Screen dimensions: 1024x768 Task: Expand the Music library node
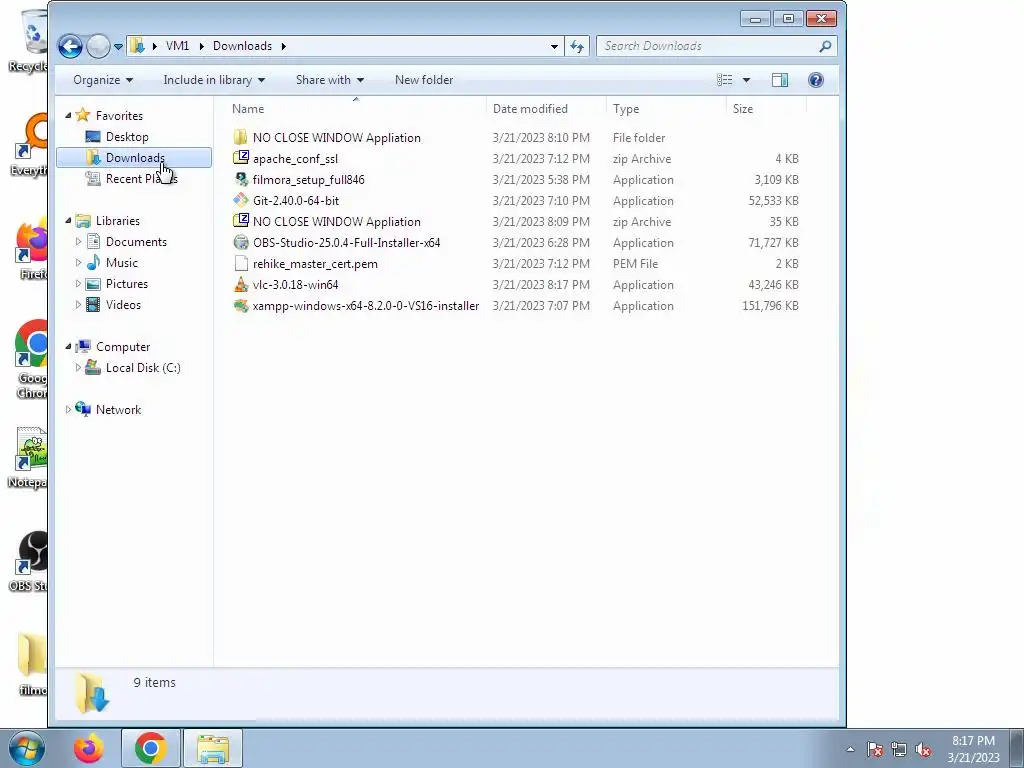[x=78, y=263]
